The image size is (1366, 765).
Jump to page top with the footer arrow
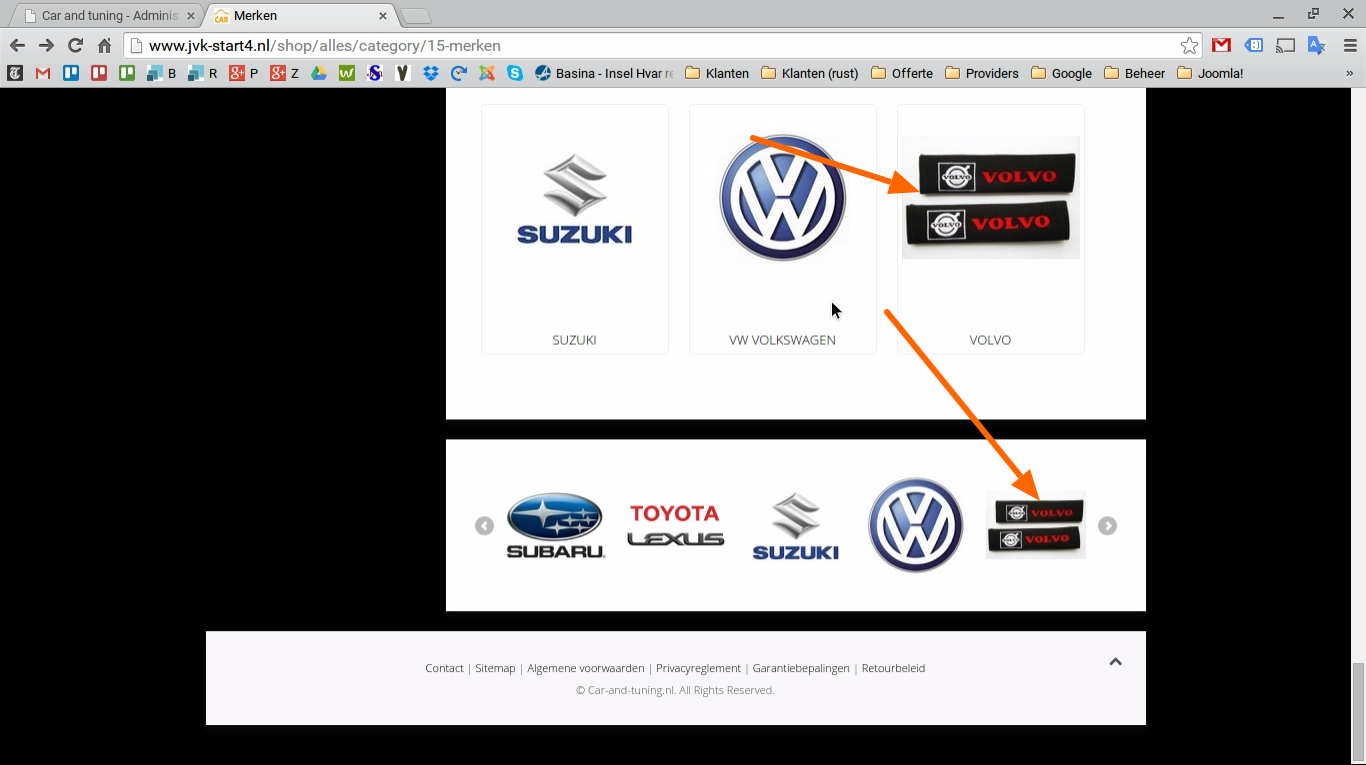(1115, 662)
